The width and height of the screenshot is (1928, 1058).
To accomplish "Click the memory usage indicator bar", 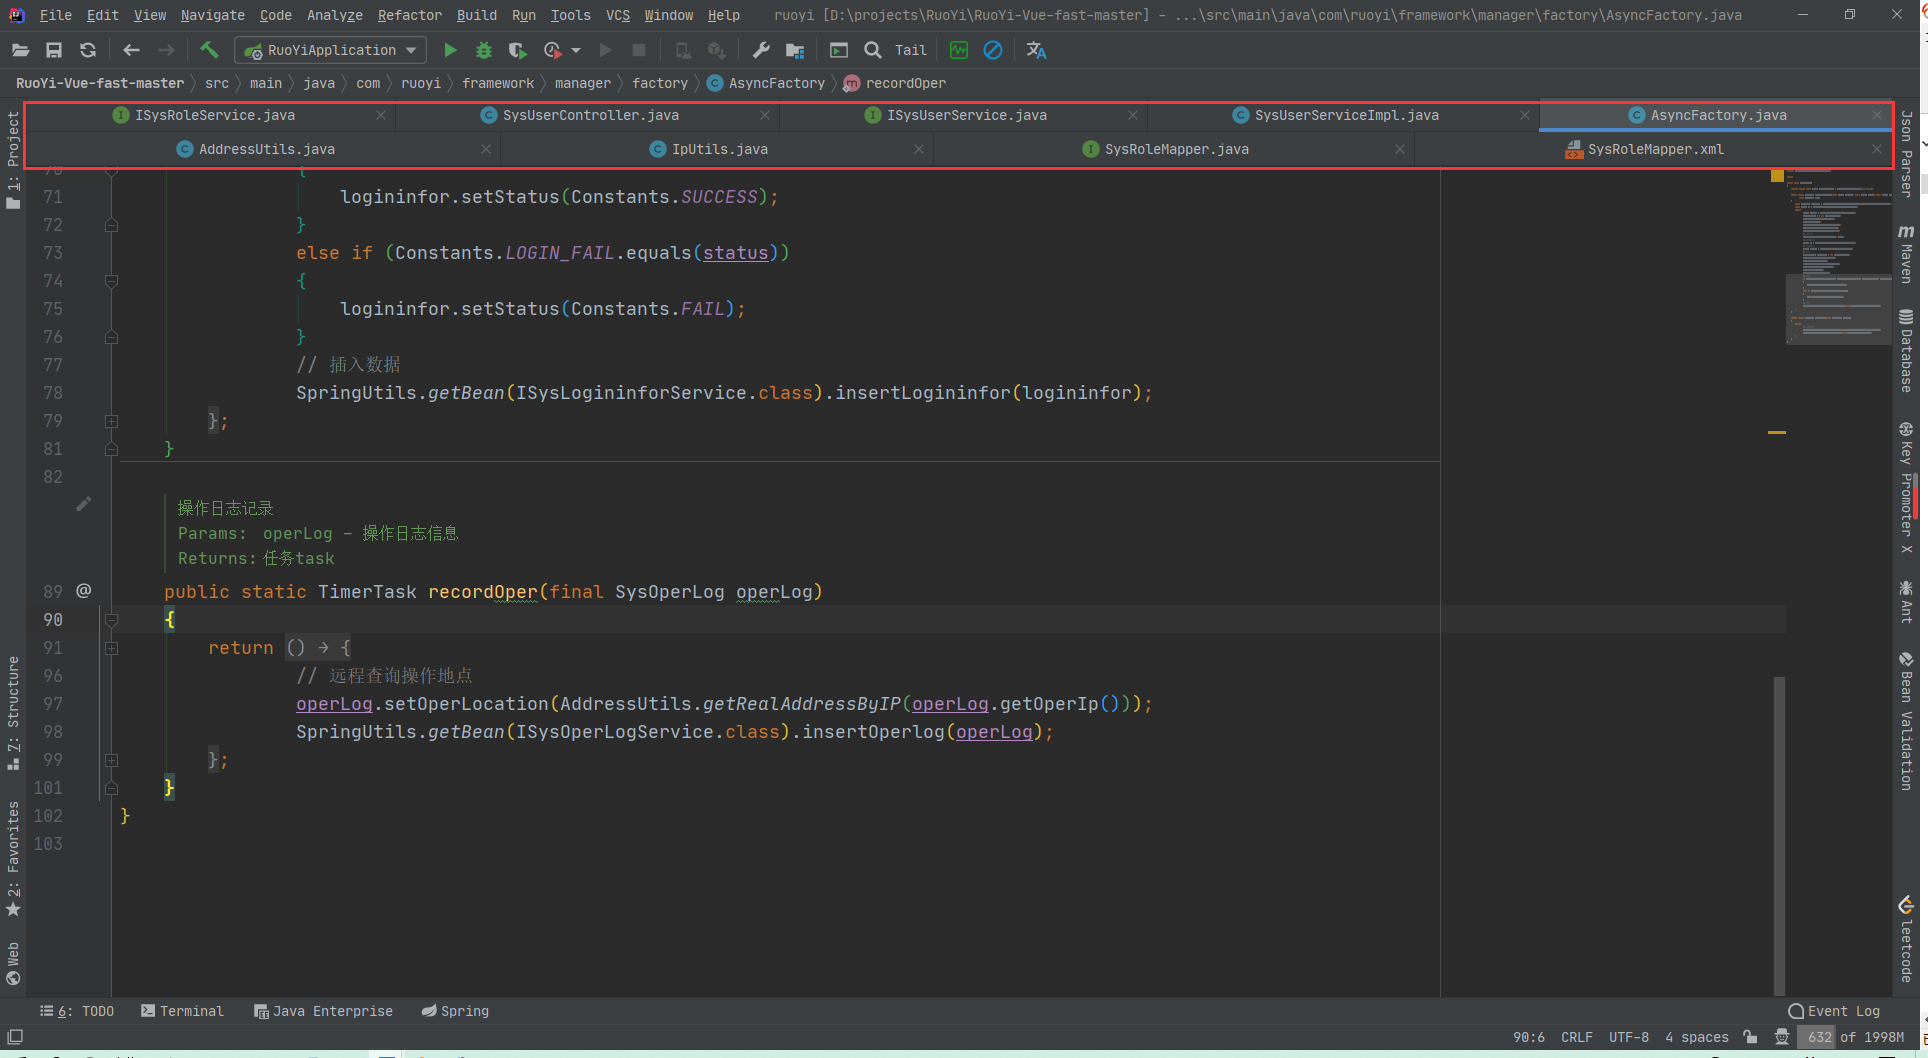I will point(1855,1037).
